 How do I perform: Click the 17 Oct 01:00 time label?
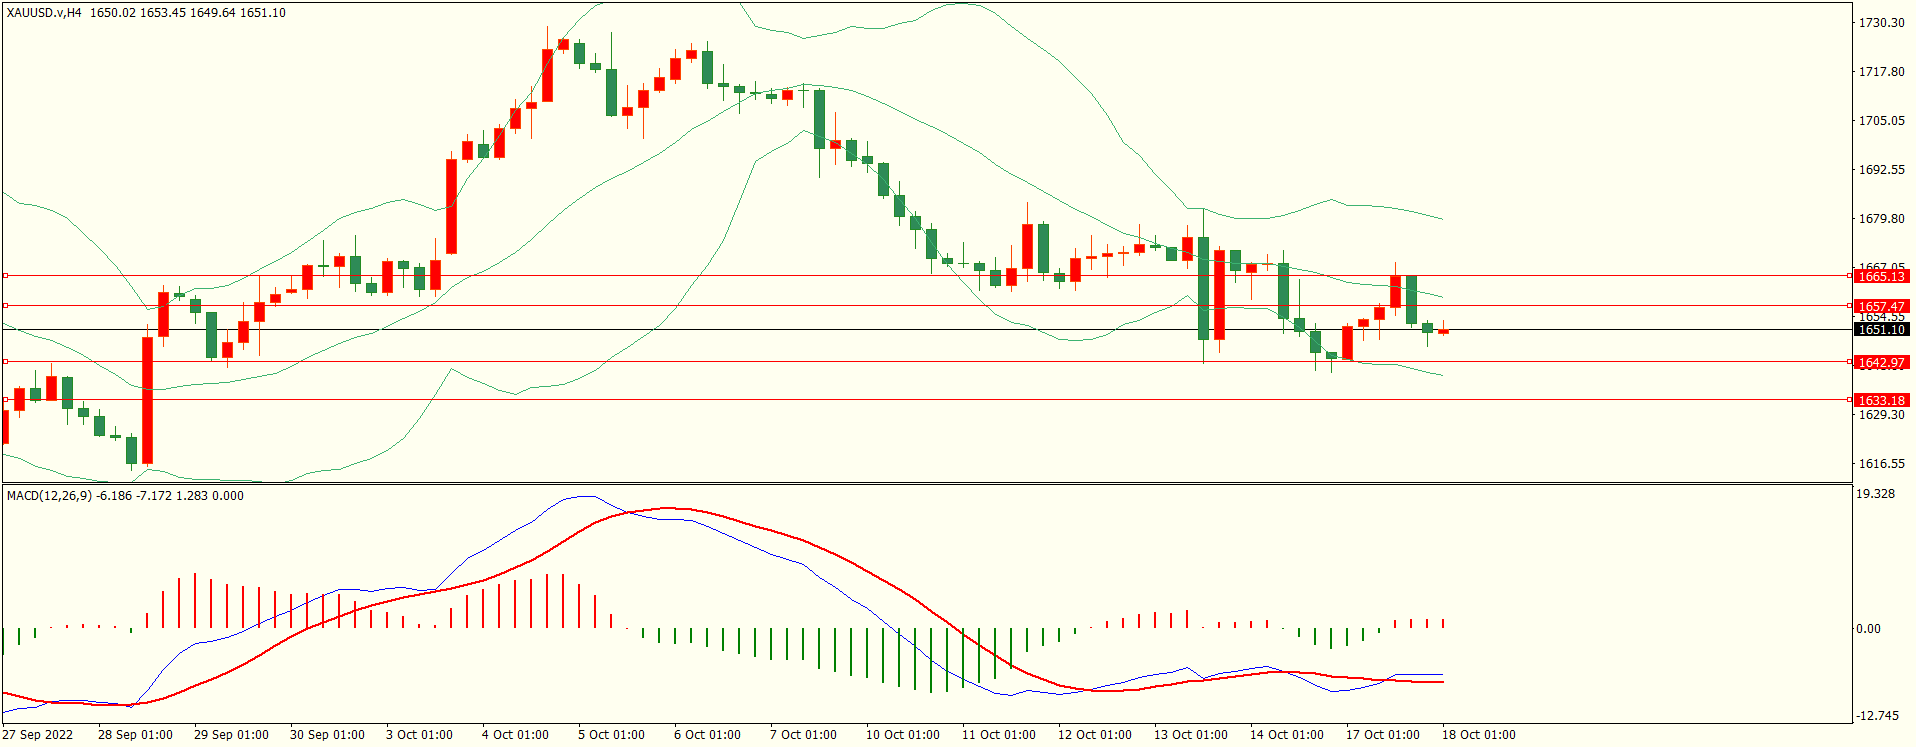pyautogui.click(x=1383, y=734)
